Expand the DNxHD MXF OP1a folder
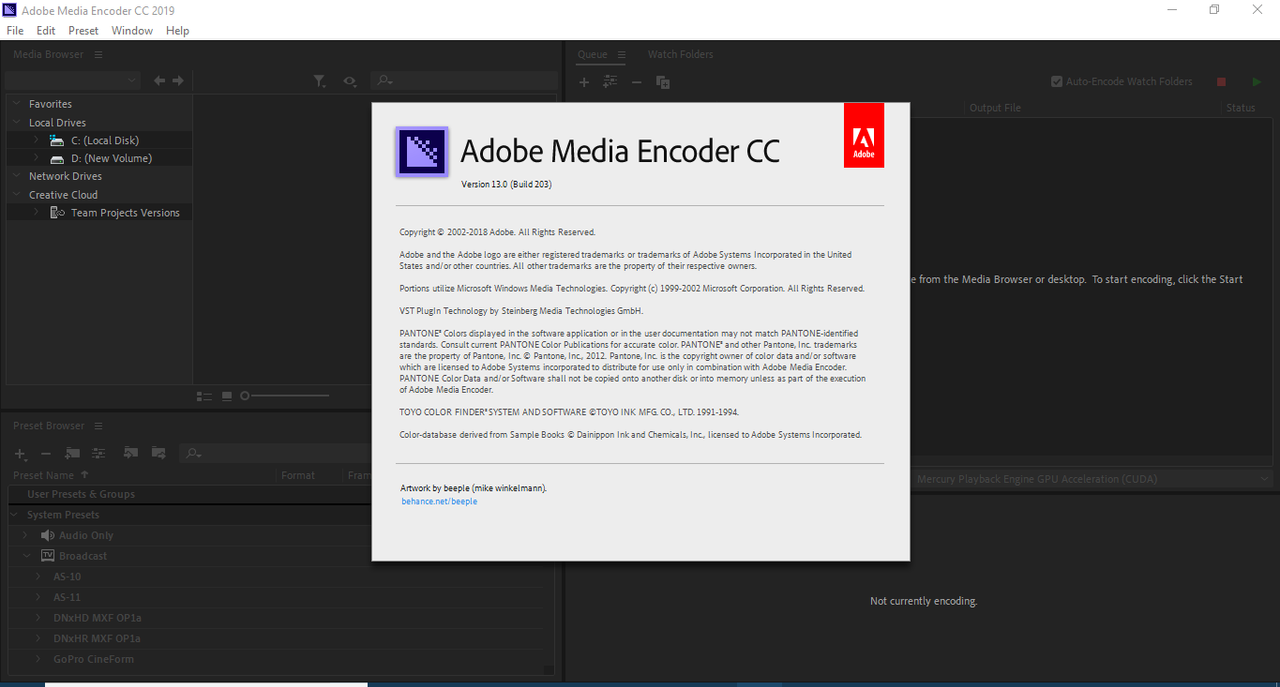This screenshot has height=687, width=1280. click(x=39, y=618)
